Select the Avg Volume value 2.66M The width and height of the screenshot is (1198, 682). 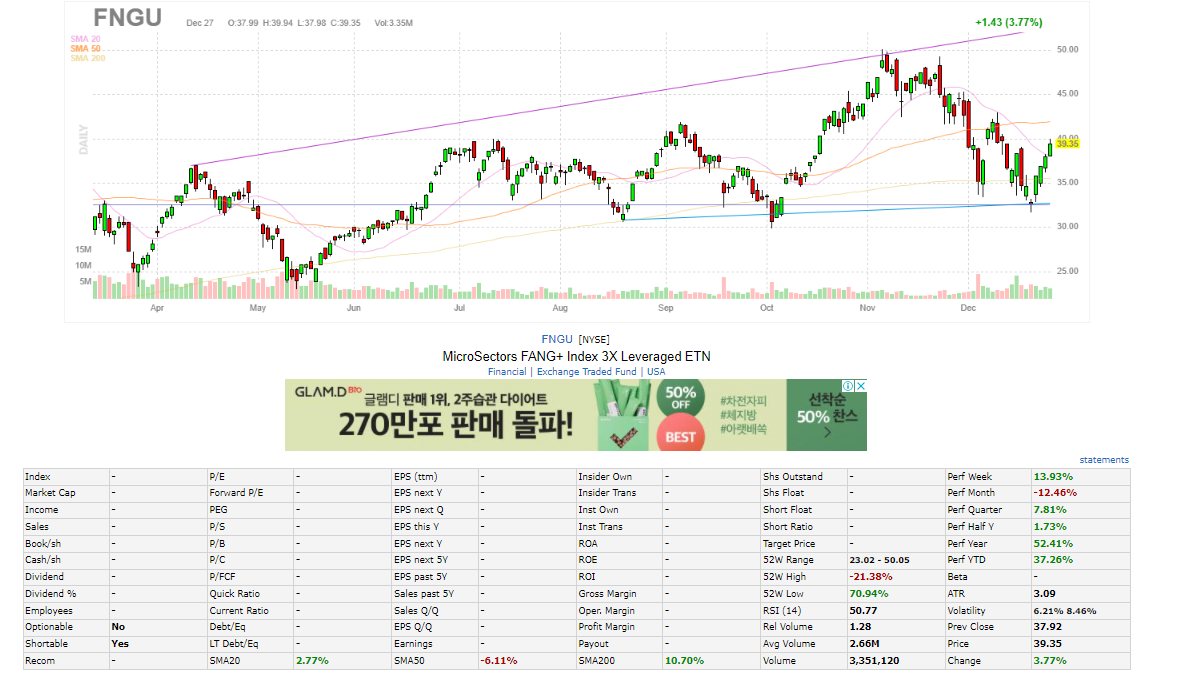click(x=864, y=644)
